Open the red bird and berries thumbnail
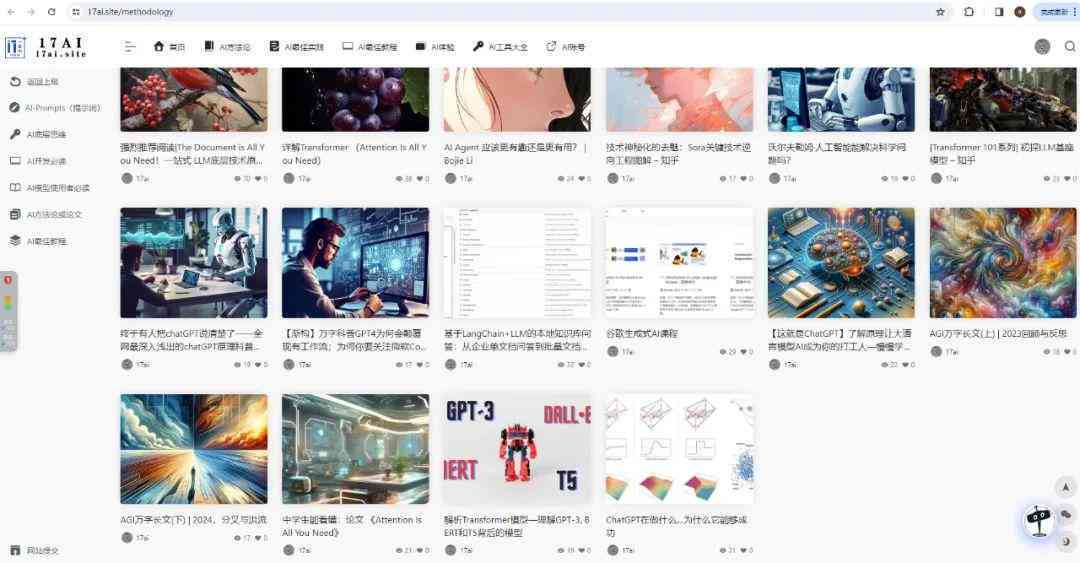This screenshot has height=563, width=1080. tap(194, 99)
